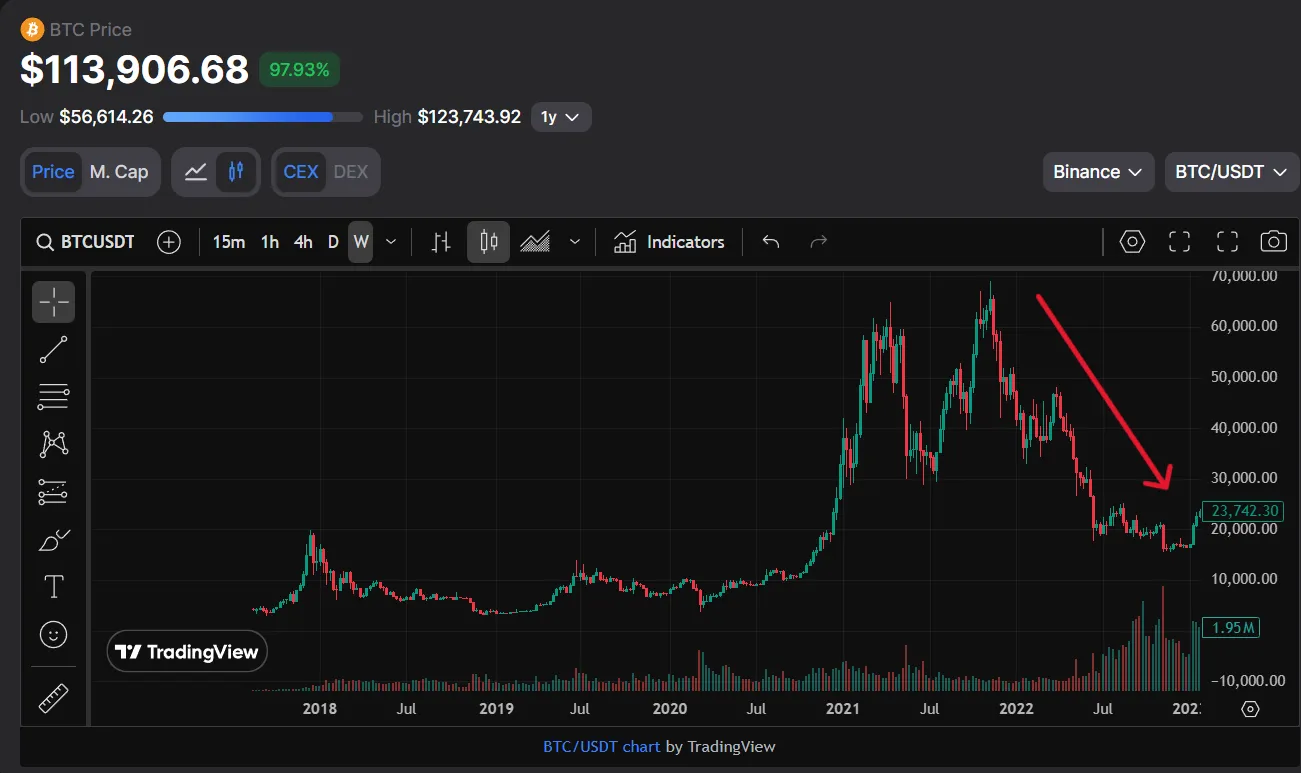
Task: Toggle to DEX data source
Action: (350, 172)
